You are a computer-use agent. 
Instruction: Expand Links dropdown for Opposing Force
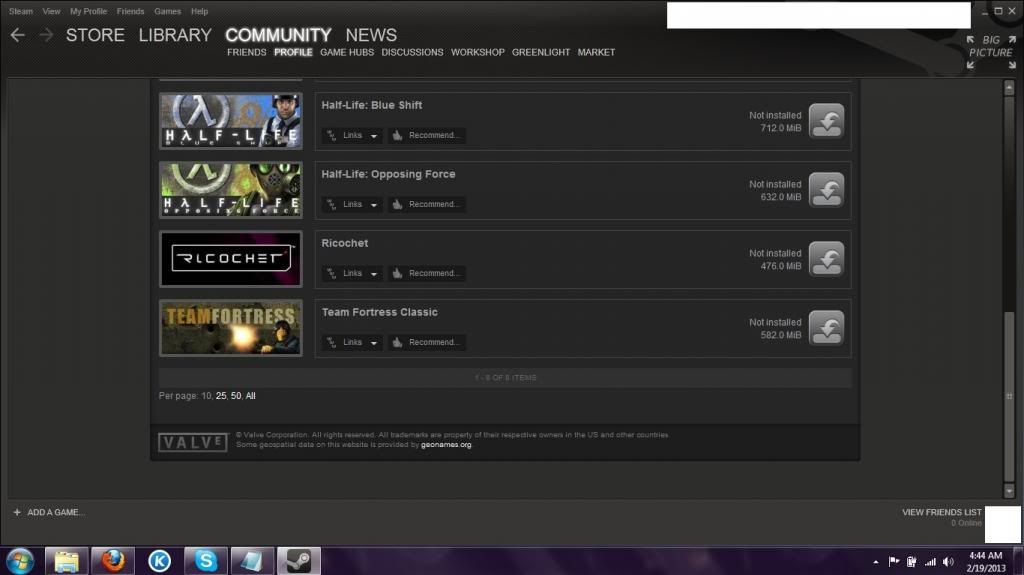point(352,205)
